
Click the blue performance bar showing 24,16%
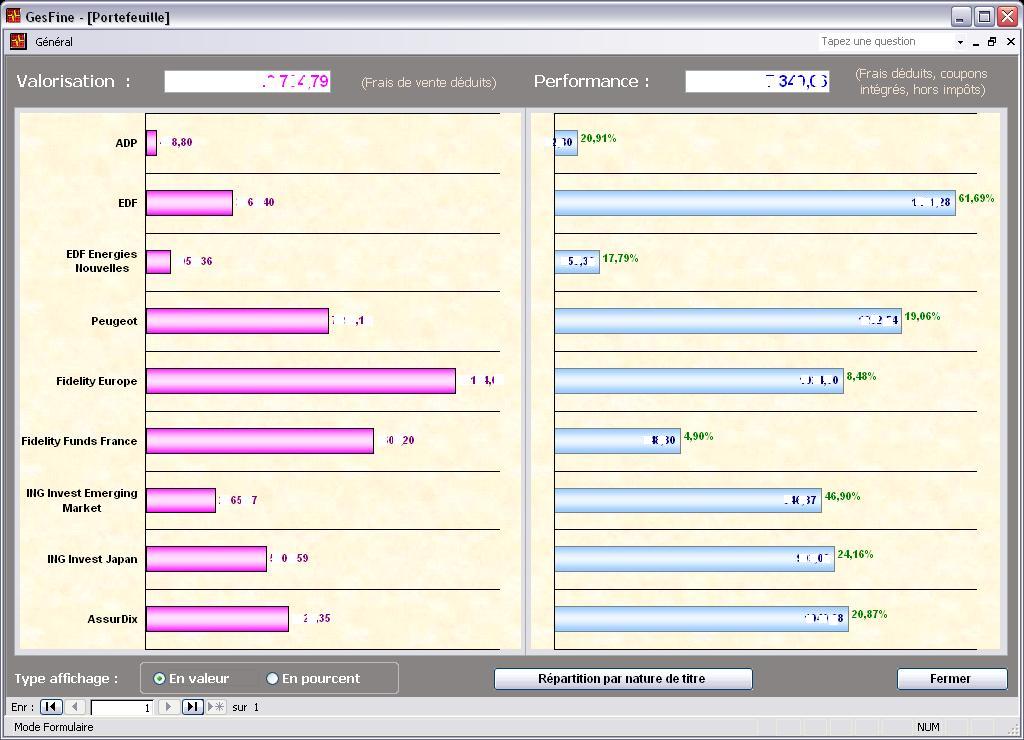[694, 559]
